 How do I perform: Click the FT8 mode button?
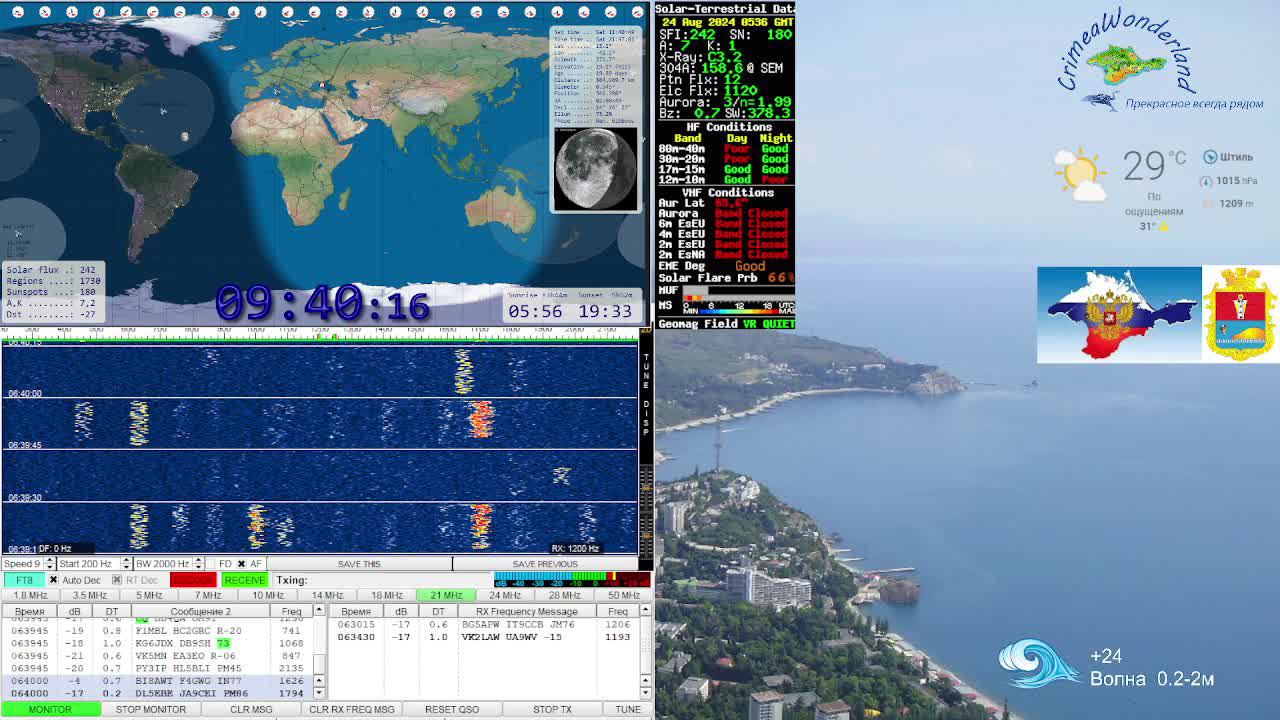24,580
